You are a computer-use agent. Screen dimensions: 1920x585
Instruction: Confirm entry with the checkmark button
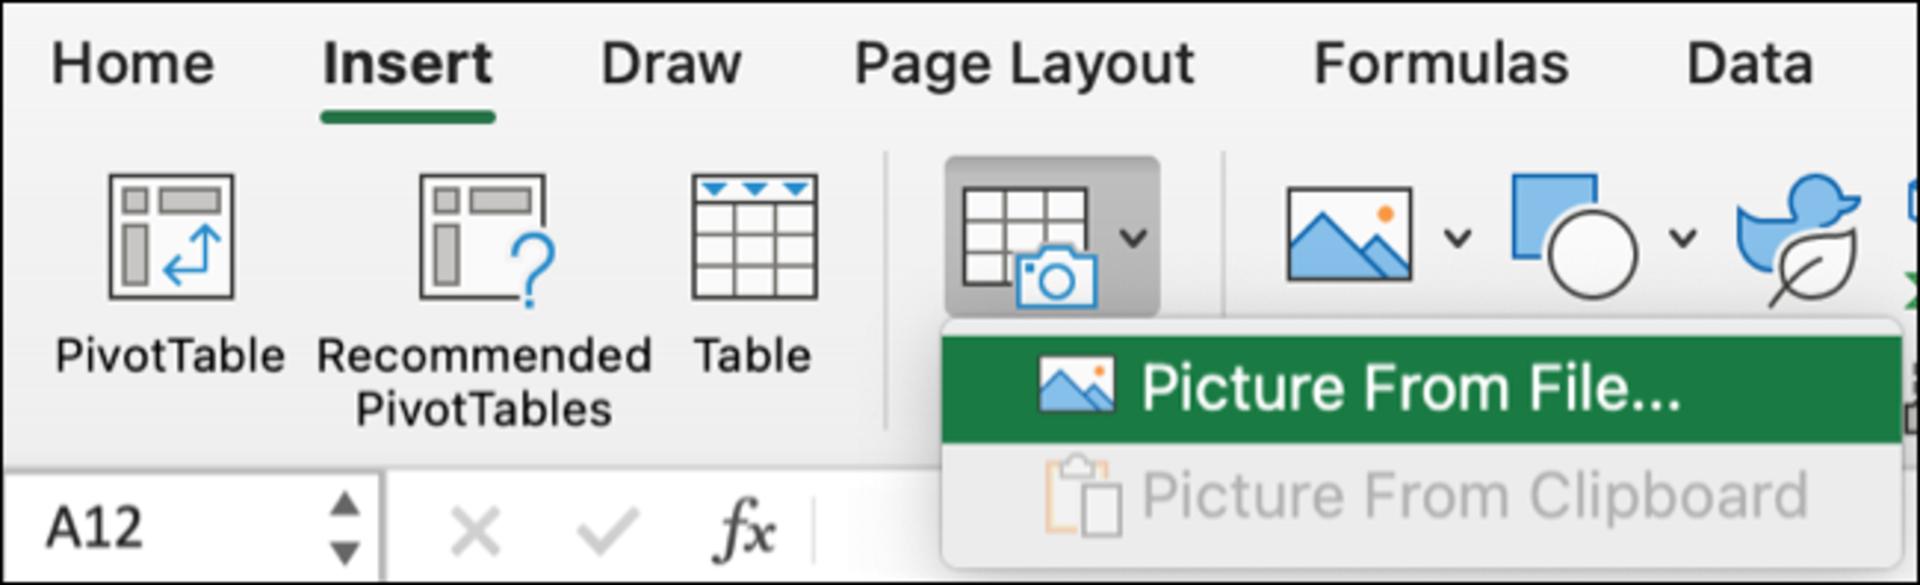[607, 530]
